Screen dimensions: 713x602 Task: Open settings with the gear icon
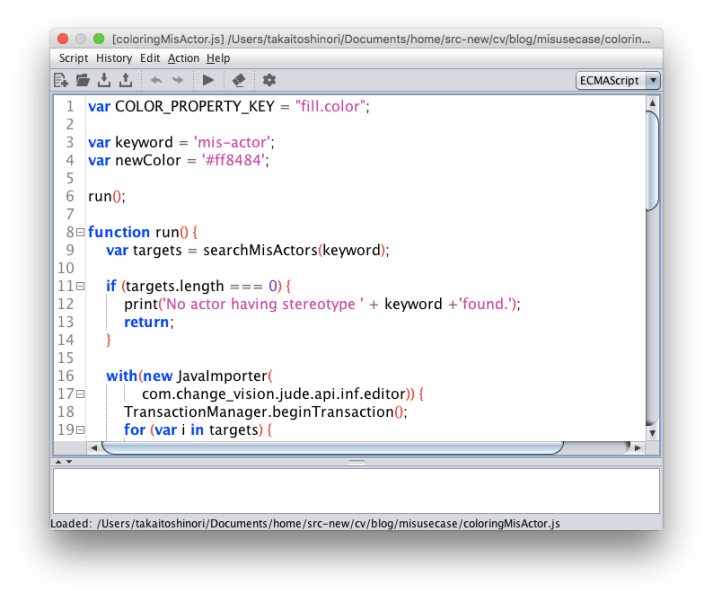pyautogui.click(x=269, y=80)
